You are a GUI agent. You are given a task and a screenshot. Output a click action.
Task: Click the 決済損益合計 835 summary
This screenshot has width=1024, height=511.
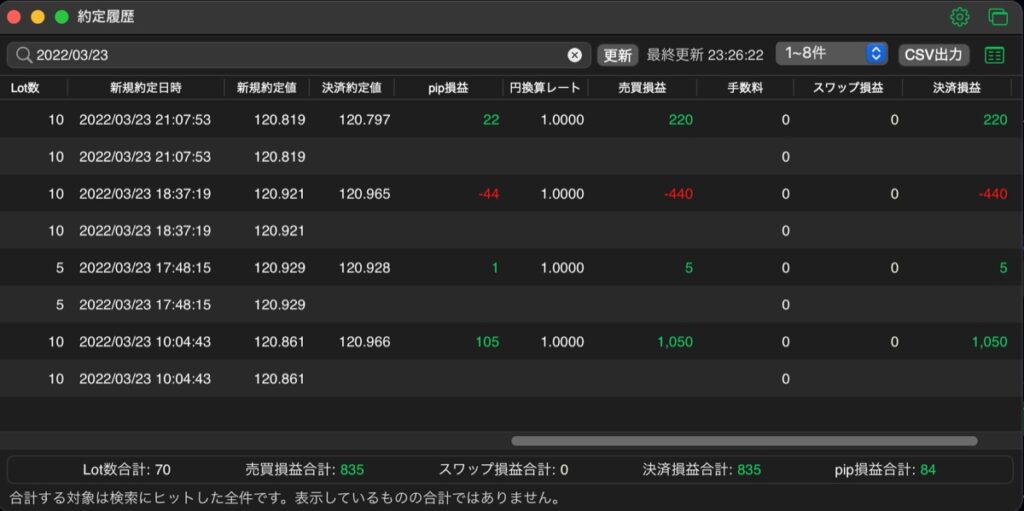point(701,469)
